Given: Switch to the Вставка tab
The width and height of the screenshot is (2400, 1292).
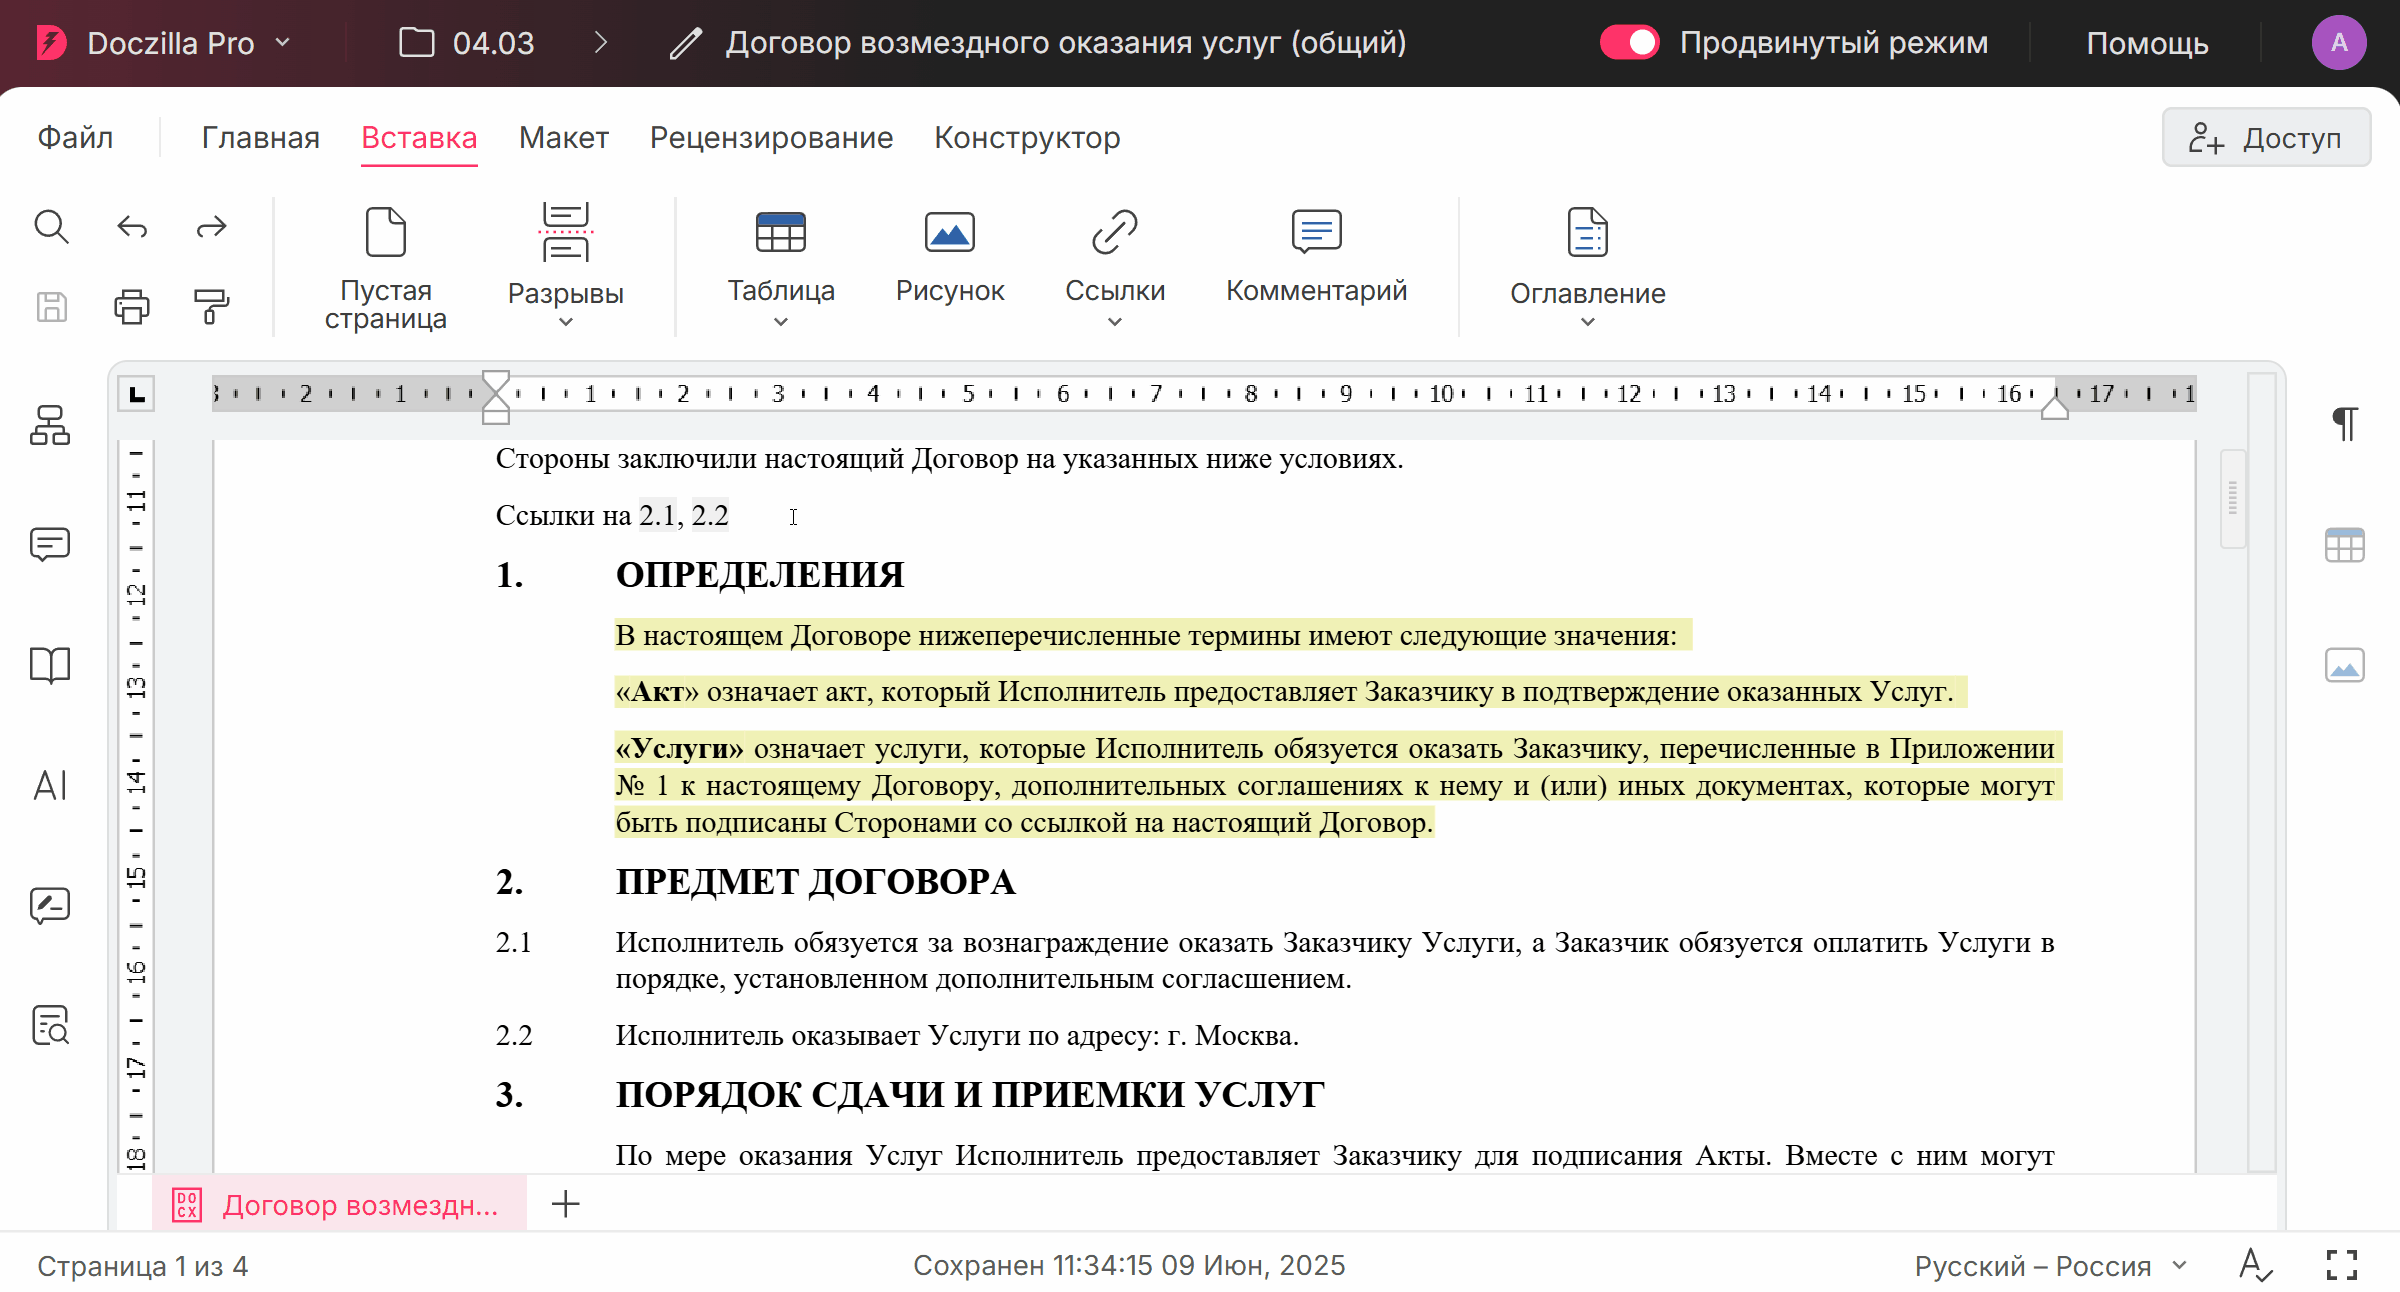Looking at the screenshot, I should (419, 138).
